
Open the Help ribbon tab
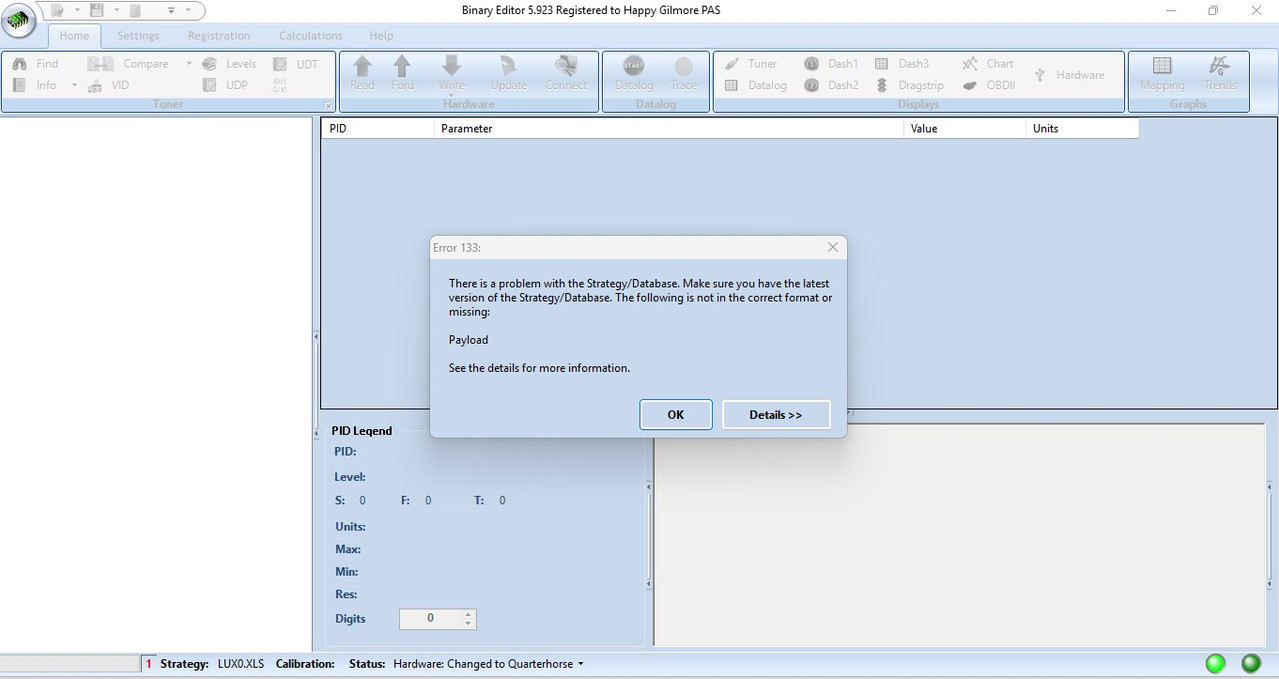pos(381,36)
